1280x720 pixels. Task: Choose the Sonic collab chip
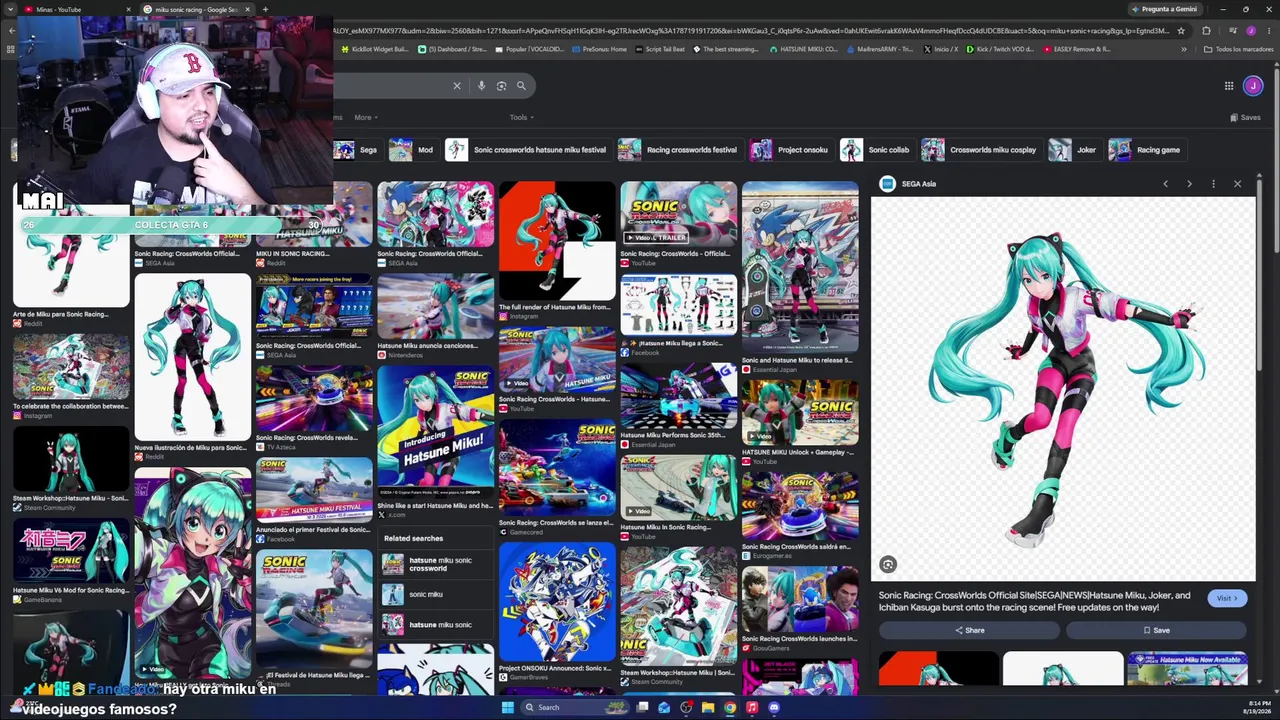pyautogui.click(x=877, y=150)
